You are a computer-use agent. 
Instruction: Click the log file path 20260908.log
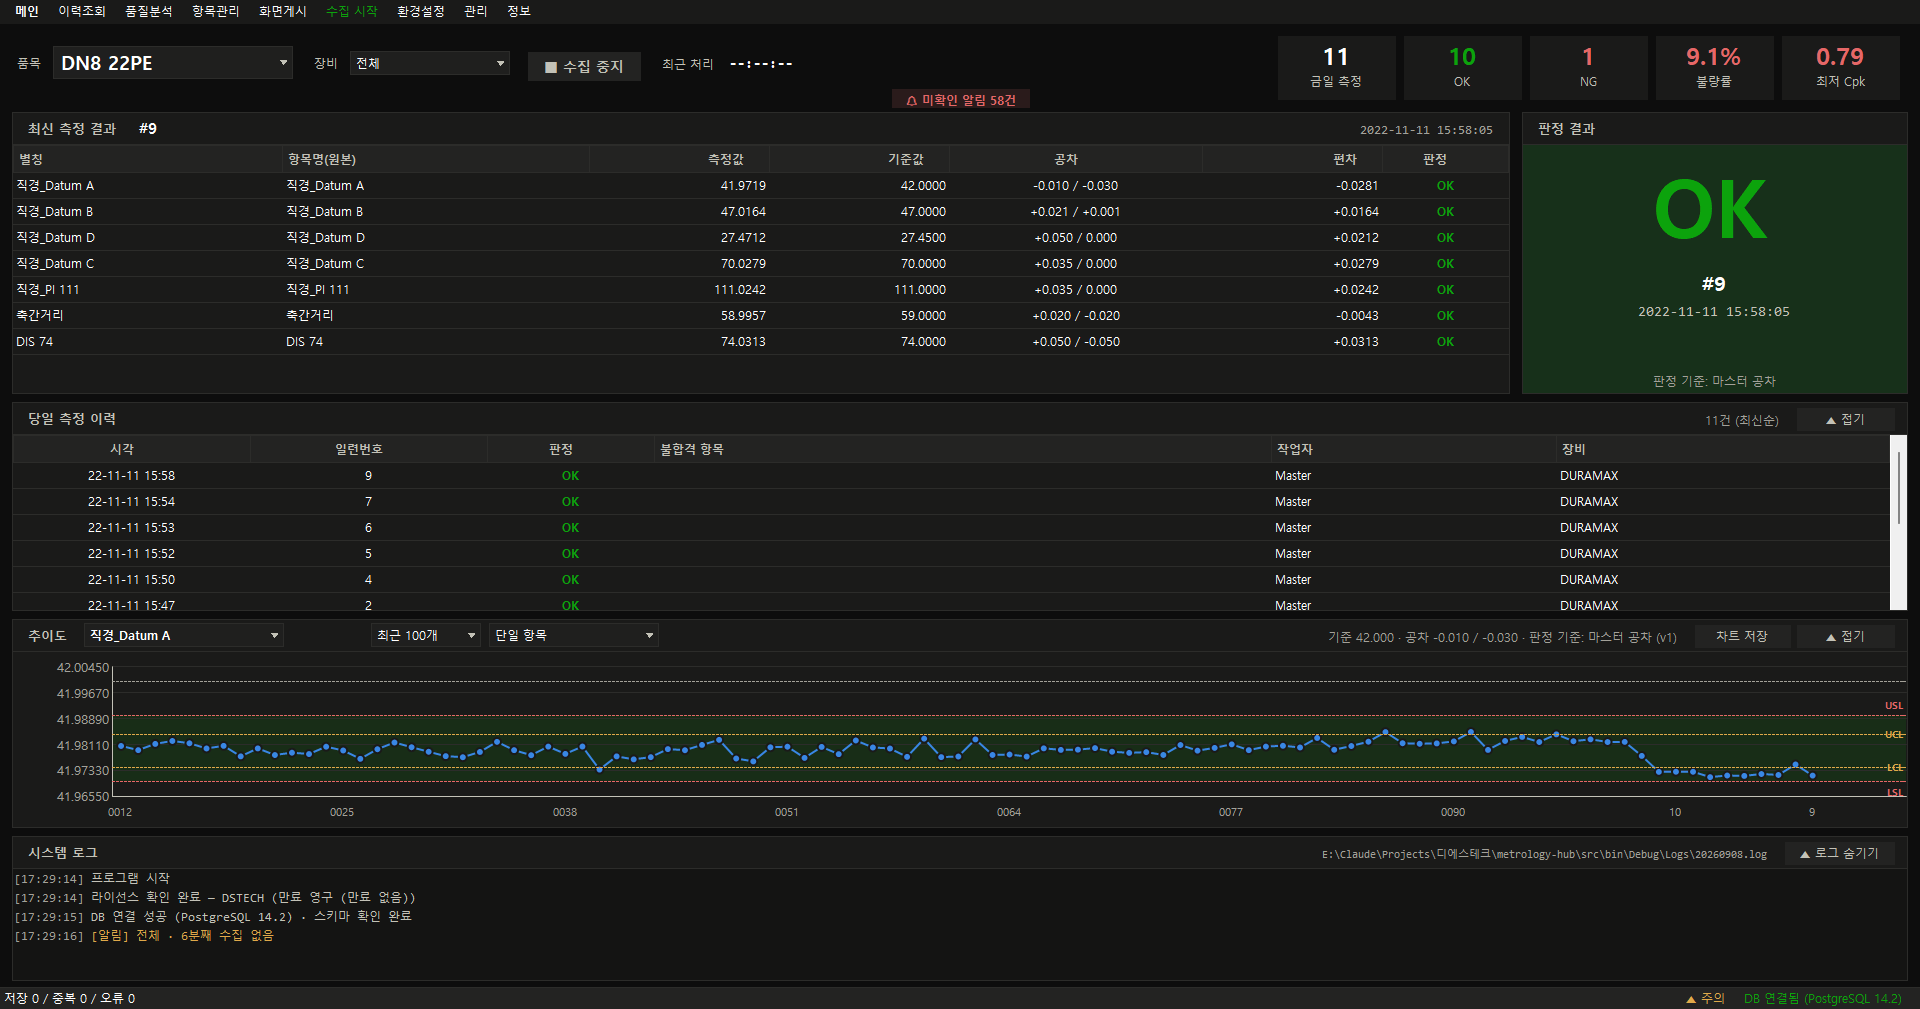click(x=1544, y=855)
